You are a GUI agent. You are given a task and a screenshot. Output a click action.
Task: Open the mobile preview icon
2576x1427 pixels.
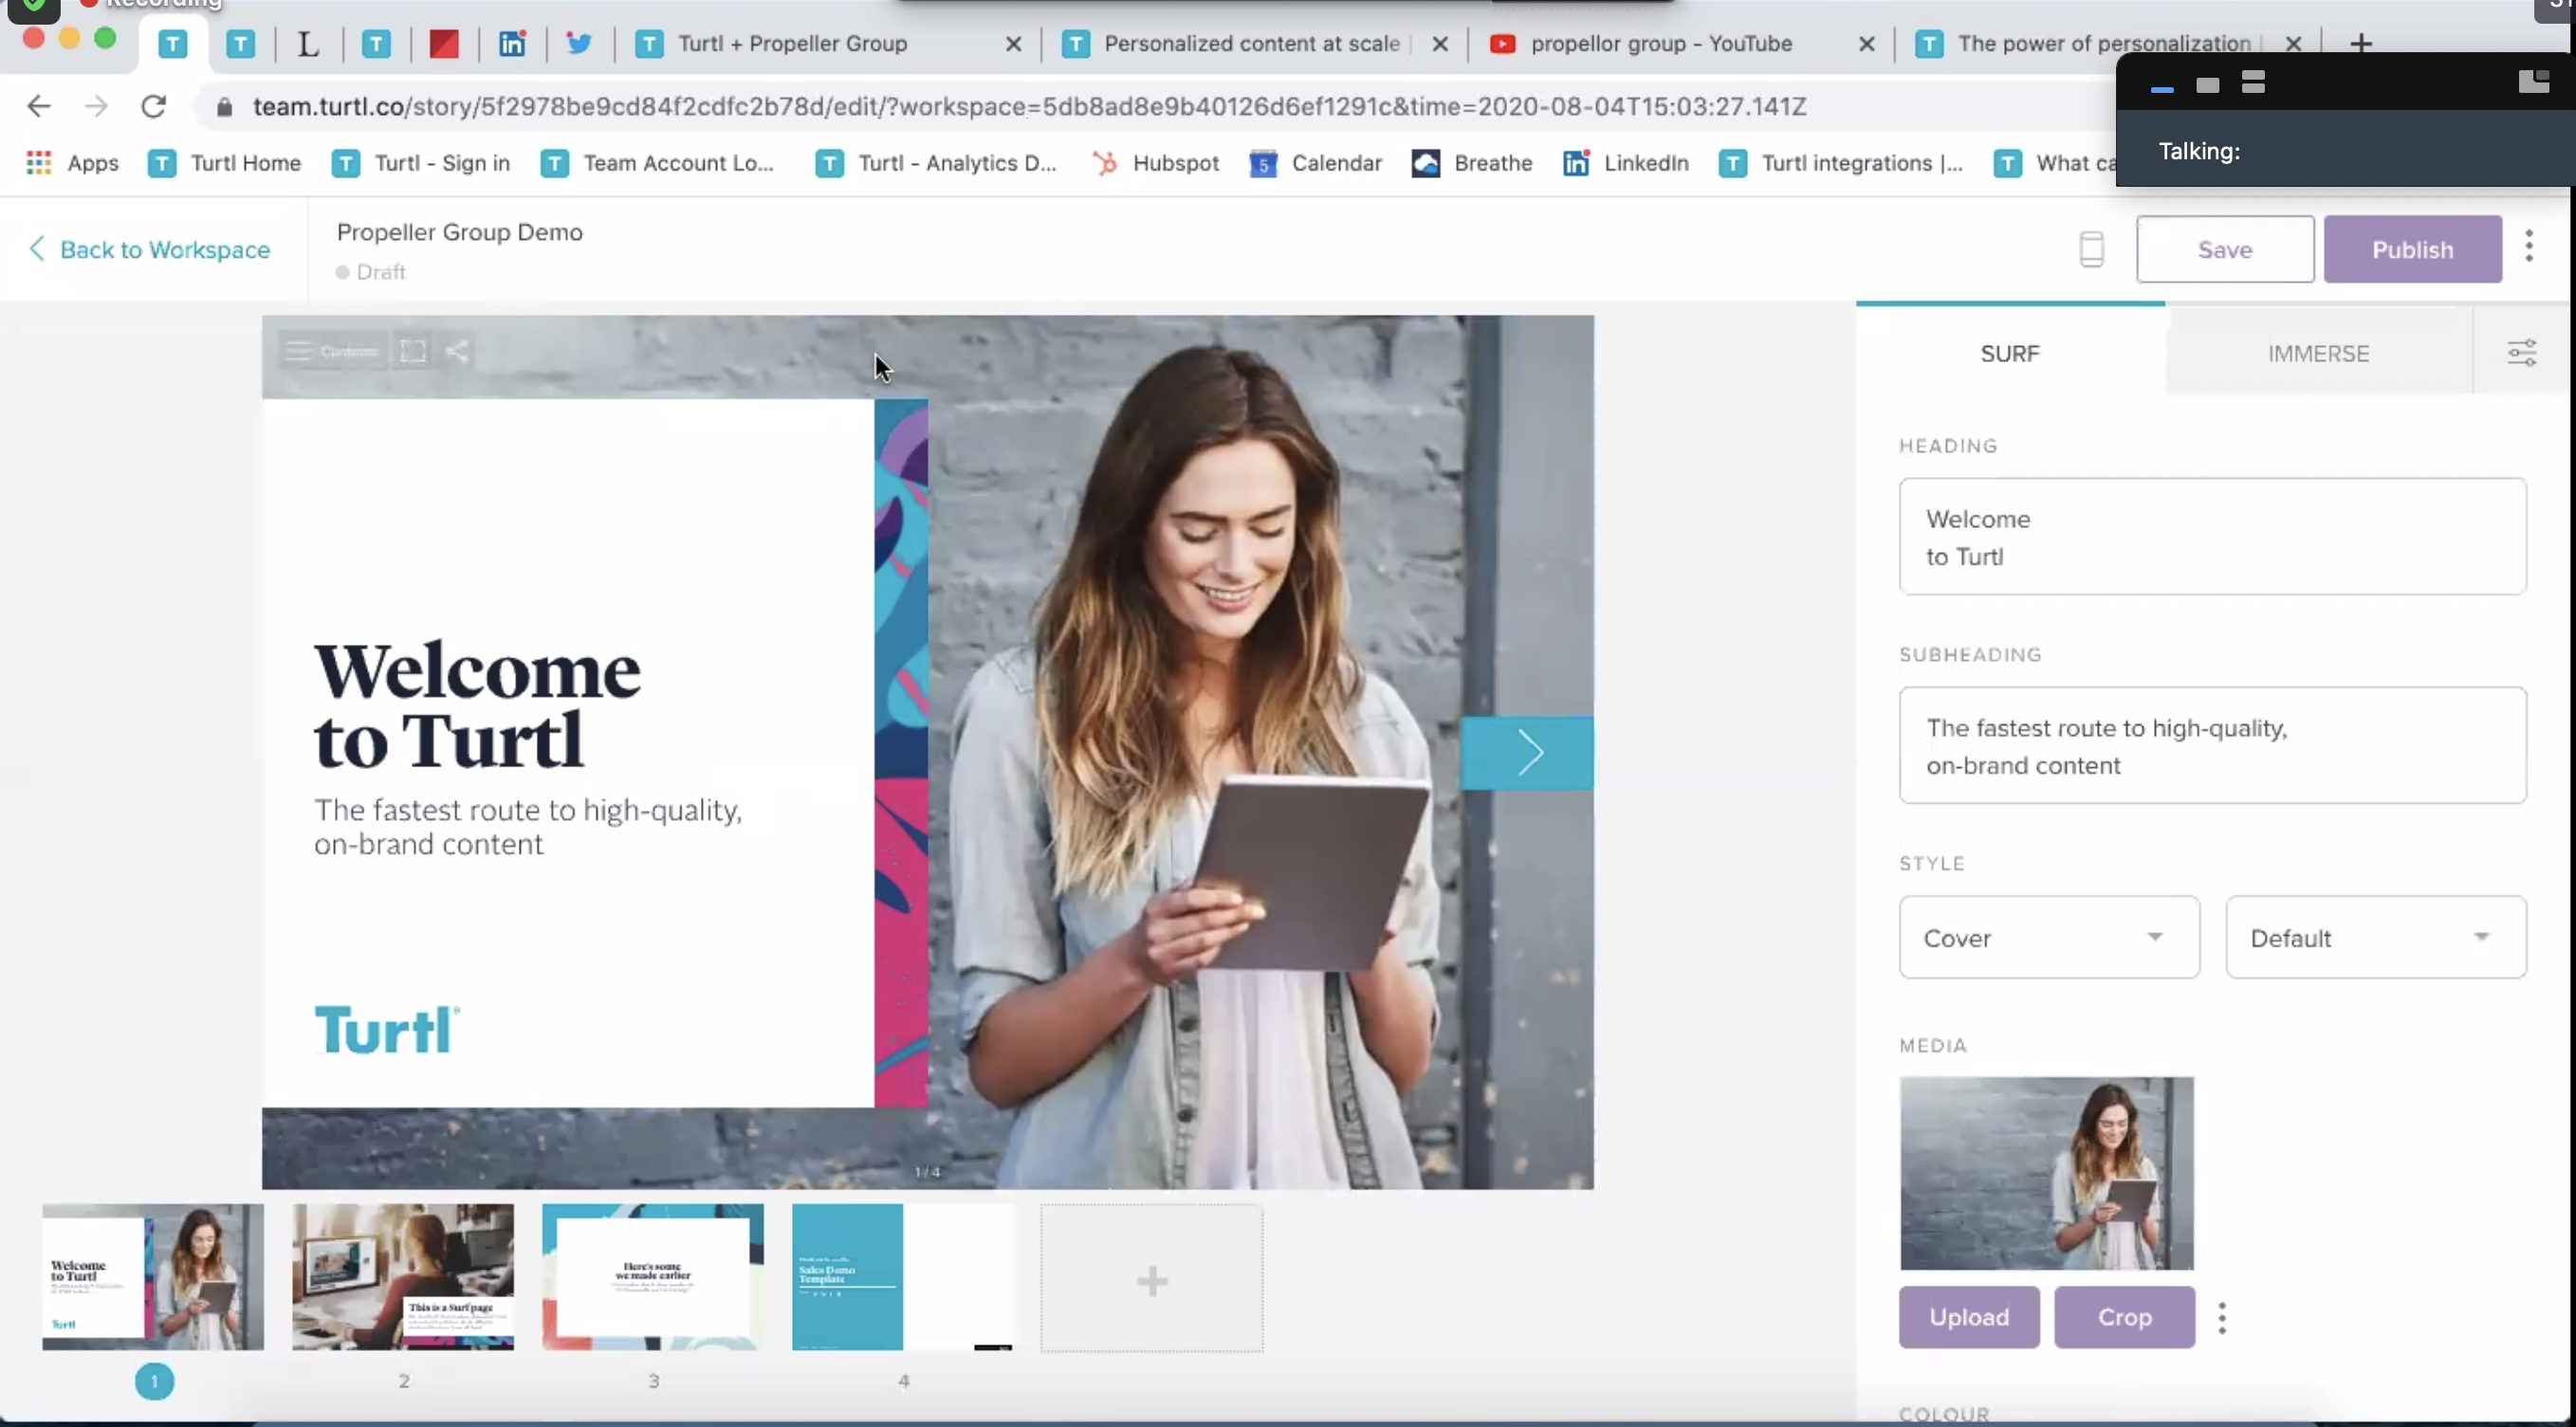(2091, 249)
